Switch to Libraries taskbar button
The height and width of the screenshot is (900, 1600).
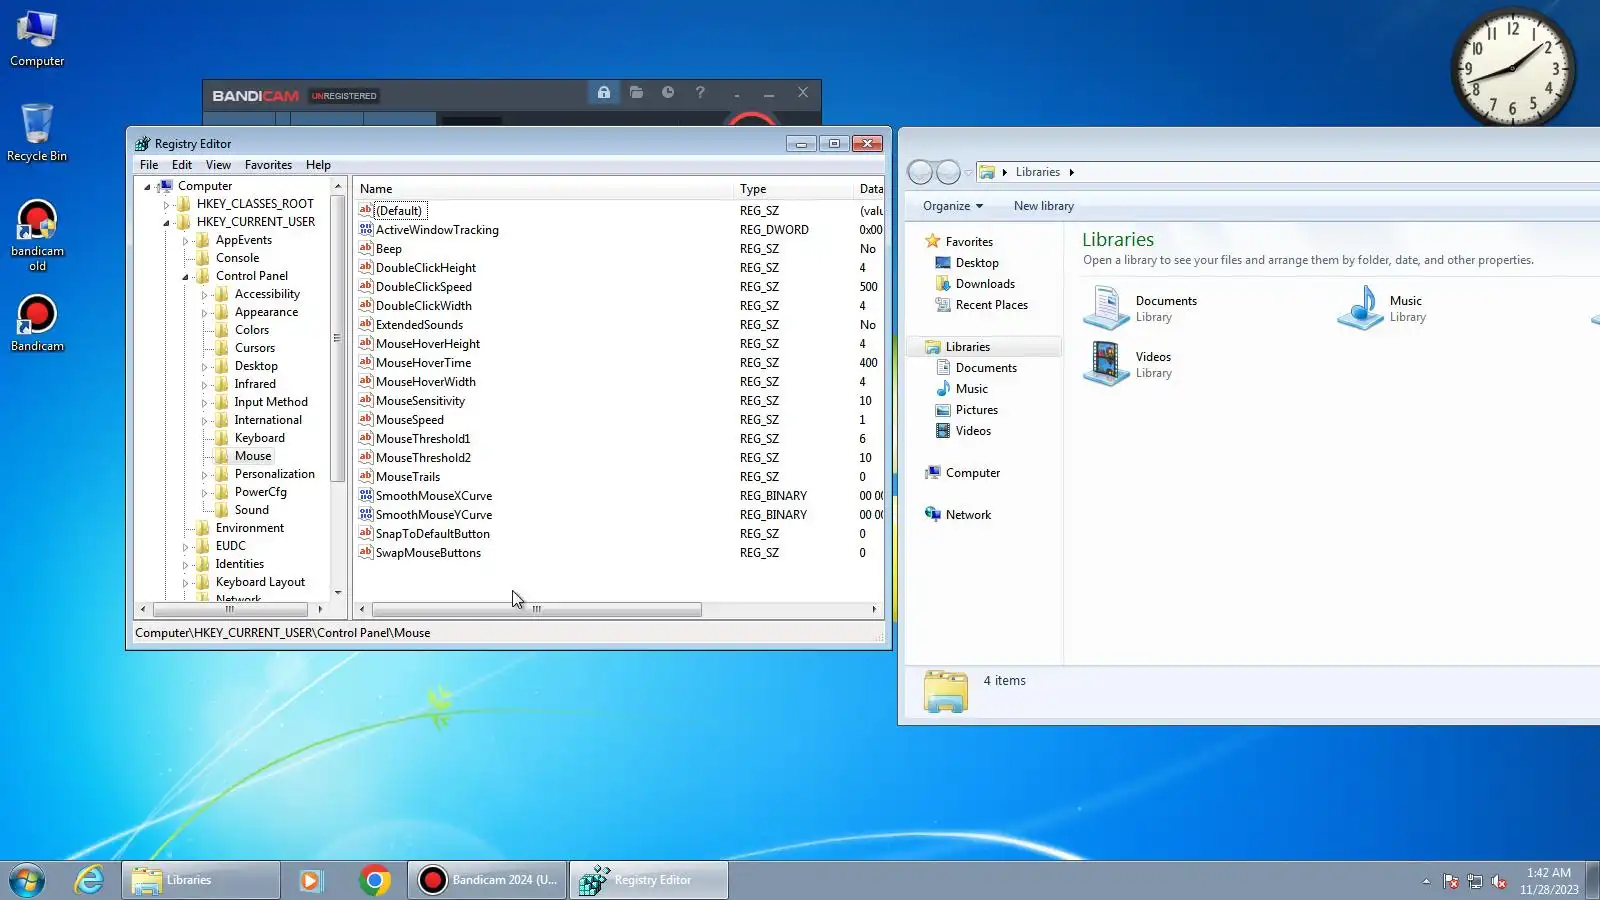(201, 880)
